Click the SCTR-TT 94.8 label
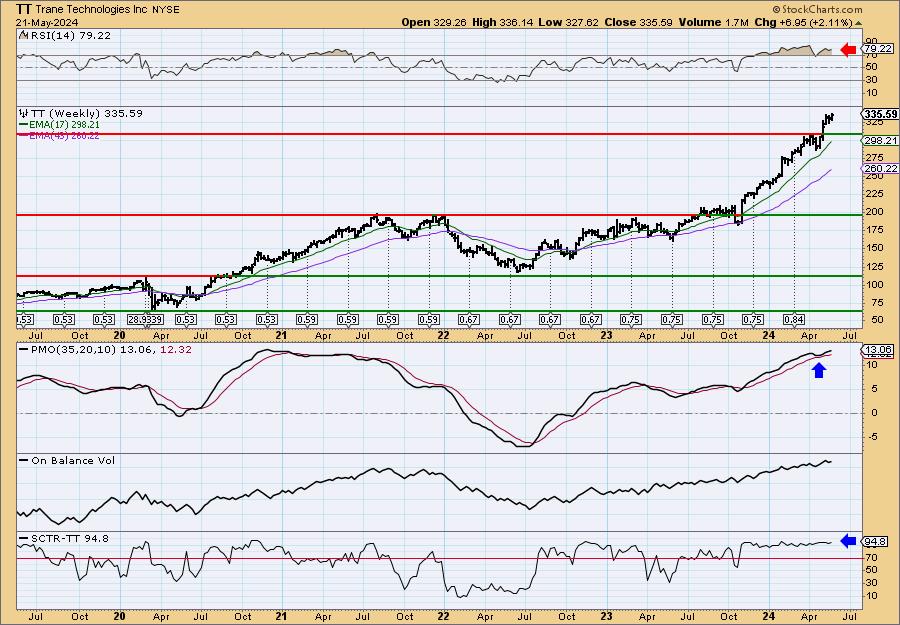The height and width of the screenshot is (625, 900). [64, 538]
